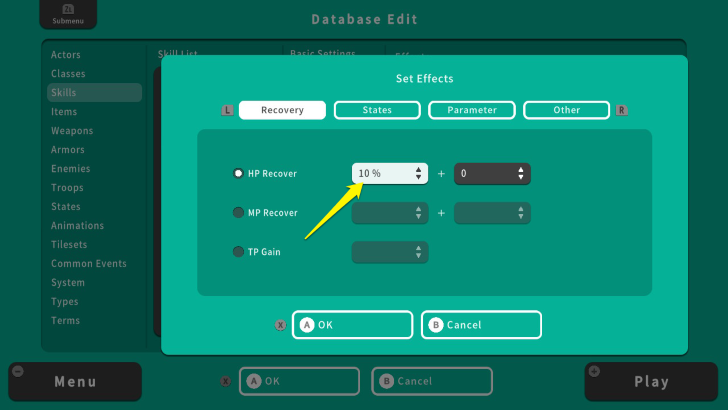Image resolution: width=728 pixels, height=410 pixels.
Task: Open Weapons in the database list
Action: pyautogui.click(x=72, y=131)
